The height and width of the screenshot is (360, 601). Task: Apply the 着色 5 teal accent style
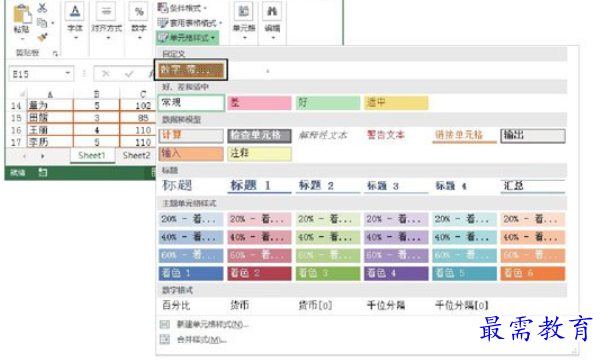(x=464, y=273)
